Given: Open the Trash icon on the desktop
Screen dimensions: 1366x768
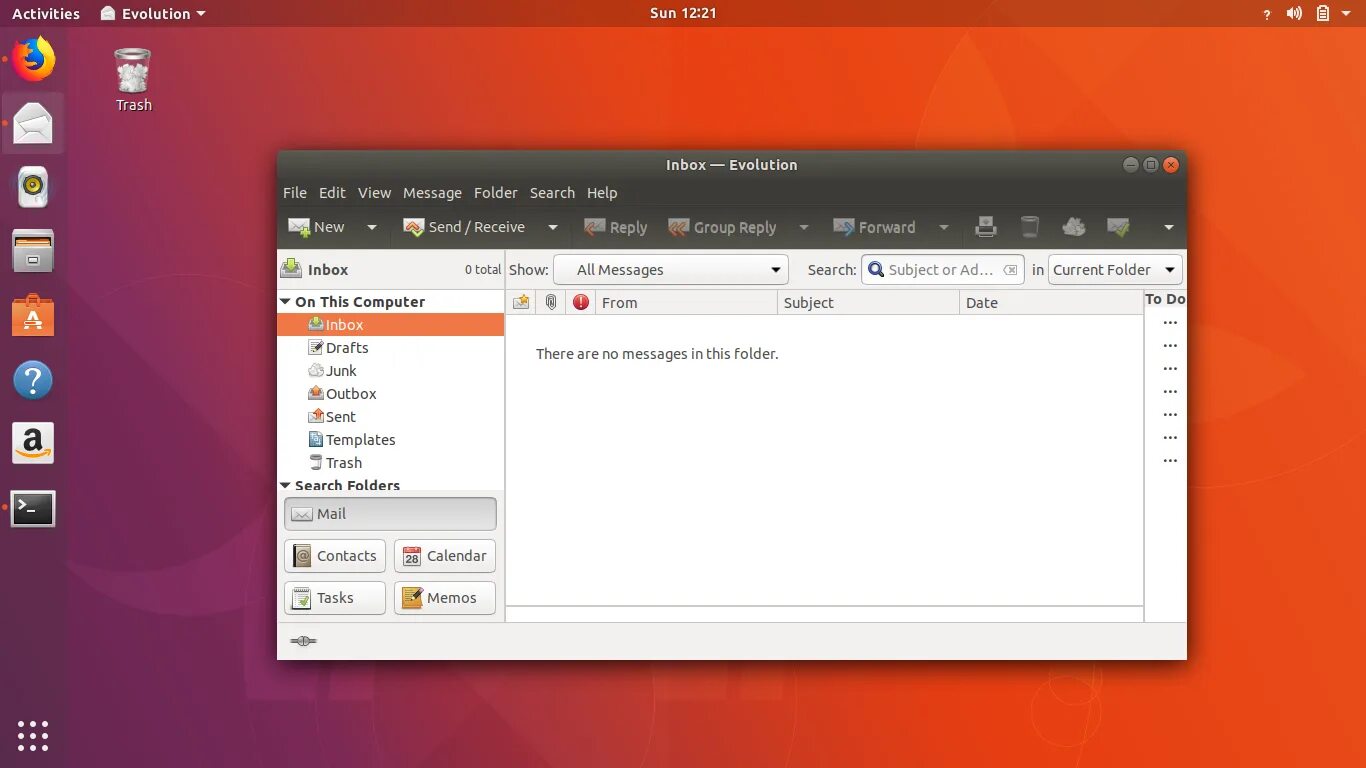Looking at the screenshot, I should [x=133, y=80].
